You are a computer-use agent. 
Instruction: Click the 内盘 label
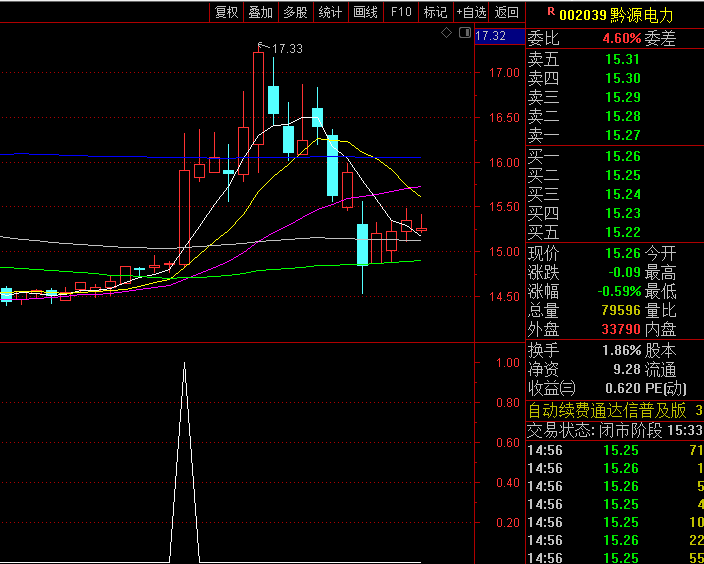(660, 329)
